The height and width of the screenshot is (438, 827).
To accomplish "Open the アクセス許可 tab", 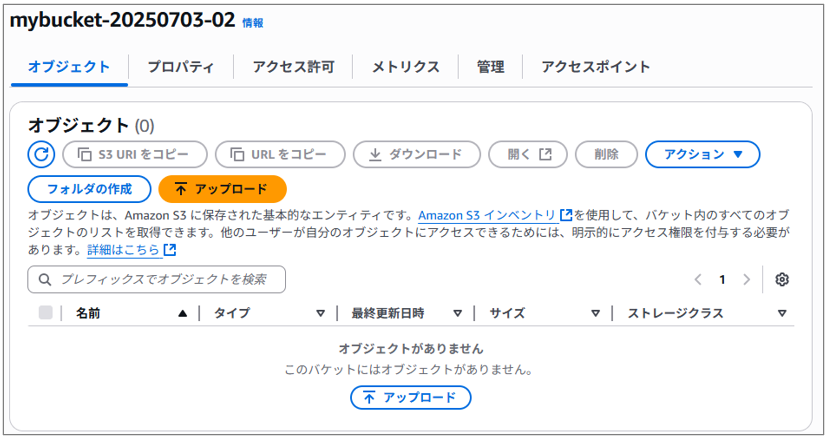I will coord(293,67).
